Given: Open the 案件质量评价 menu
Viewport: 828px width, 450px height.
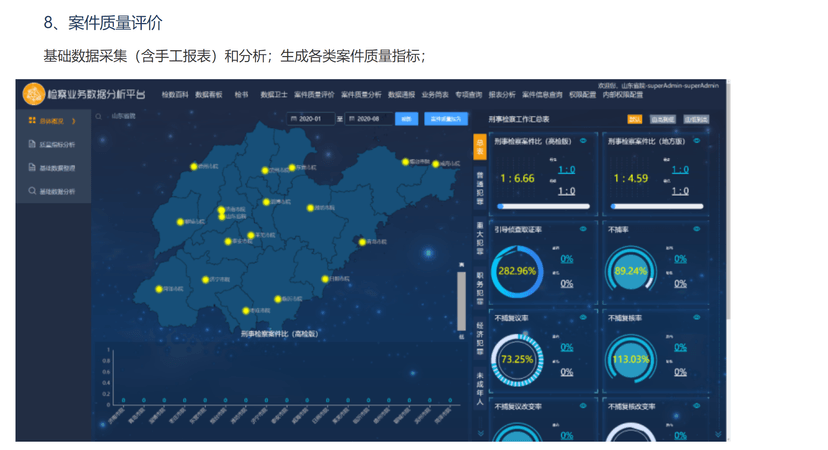Looking at the screenshot, I should click(314, 95).
